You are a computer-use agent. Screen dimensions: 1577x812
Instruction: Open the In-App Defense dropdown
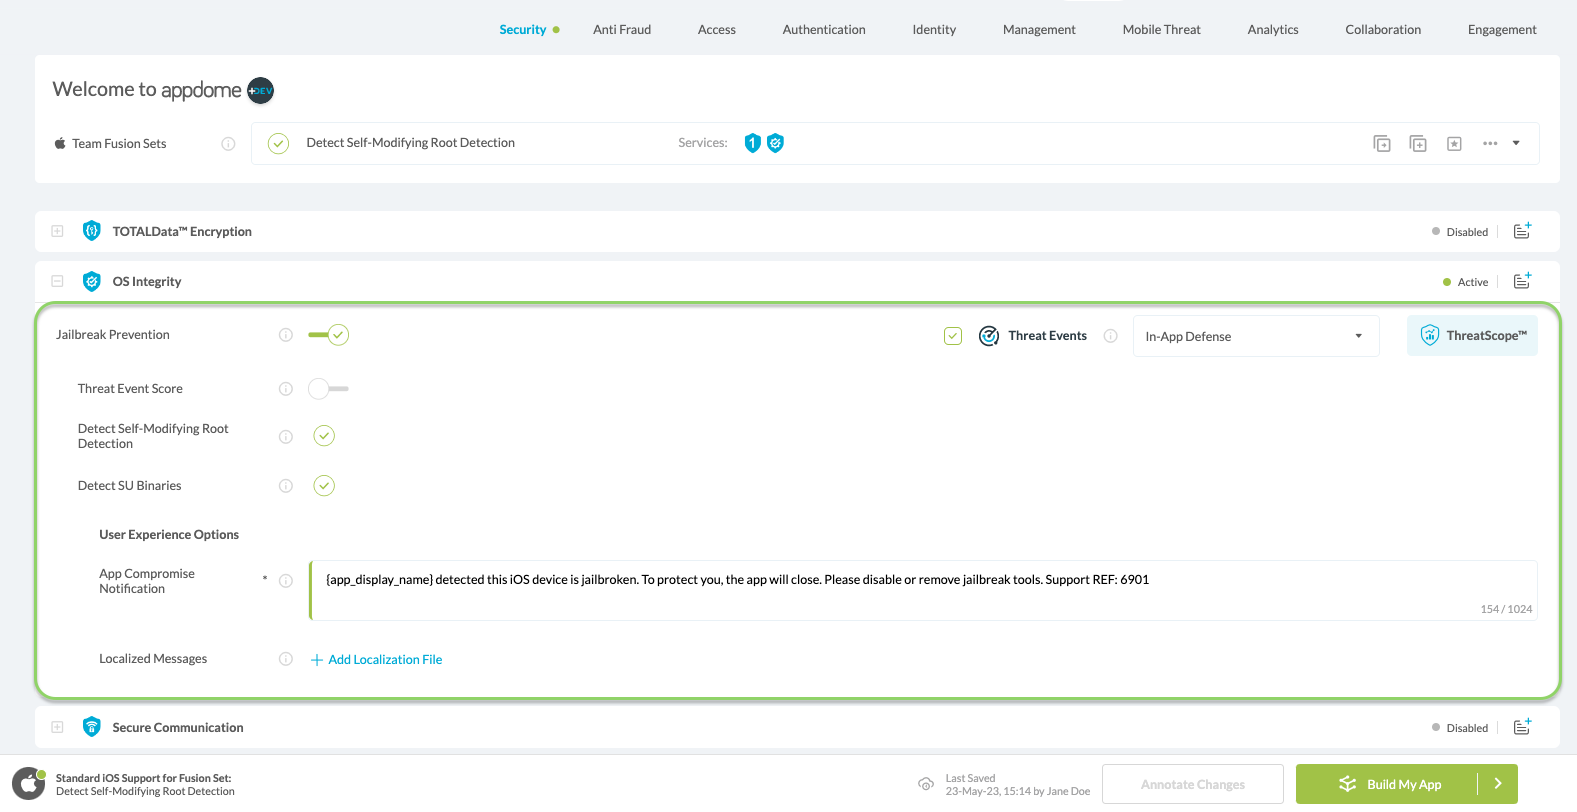pyautogui.click(x=1255, y=336)
